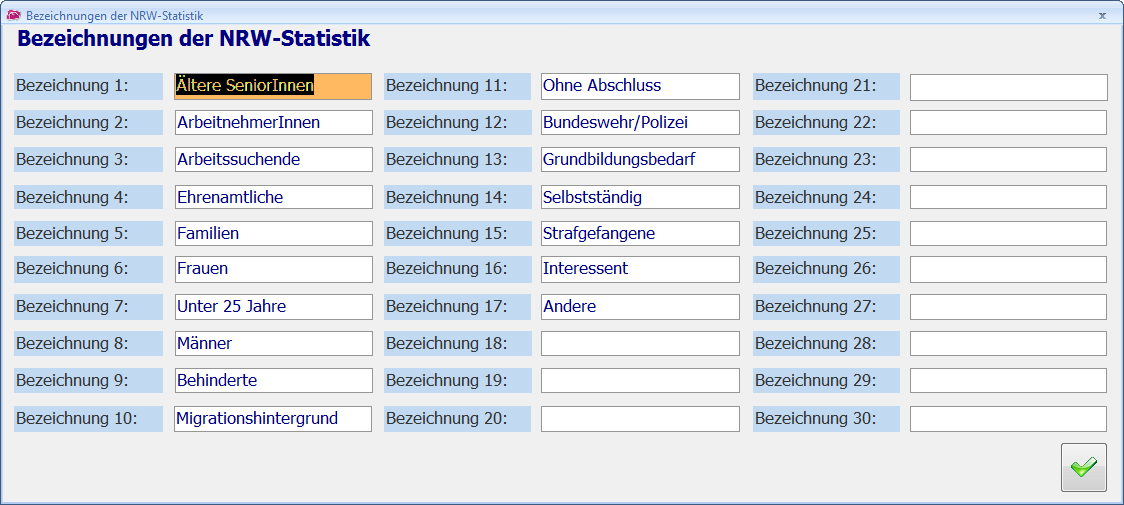Viewport: 1124px width, 505px height.
Task: Edit the 'Bundeswehr/Polizei' field
Action: (640, 123)
